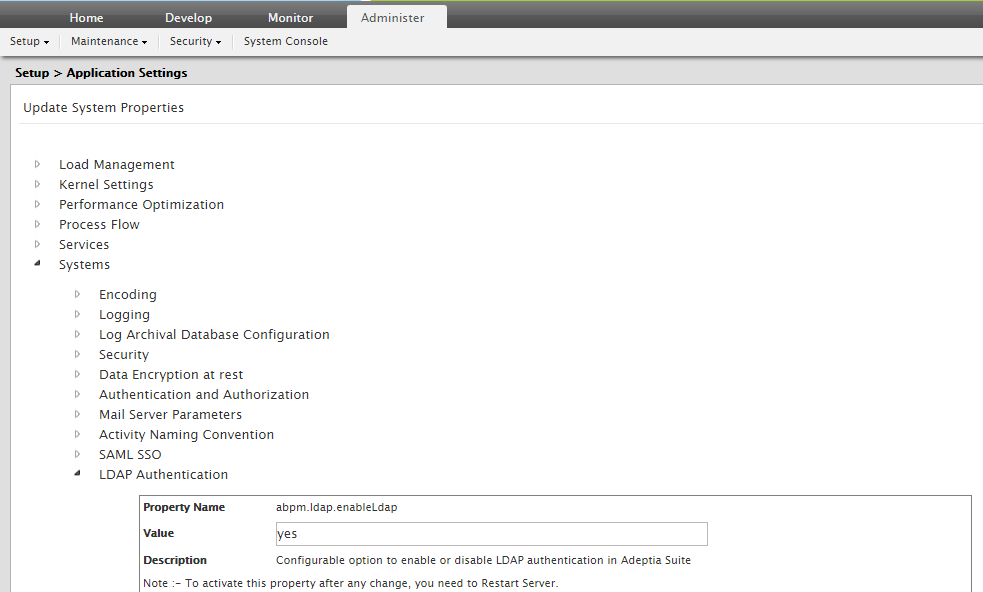This screenshot has width=983, height=592.
Task: Click the System Console link
Action: [285, 42]
